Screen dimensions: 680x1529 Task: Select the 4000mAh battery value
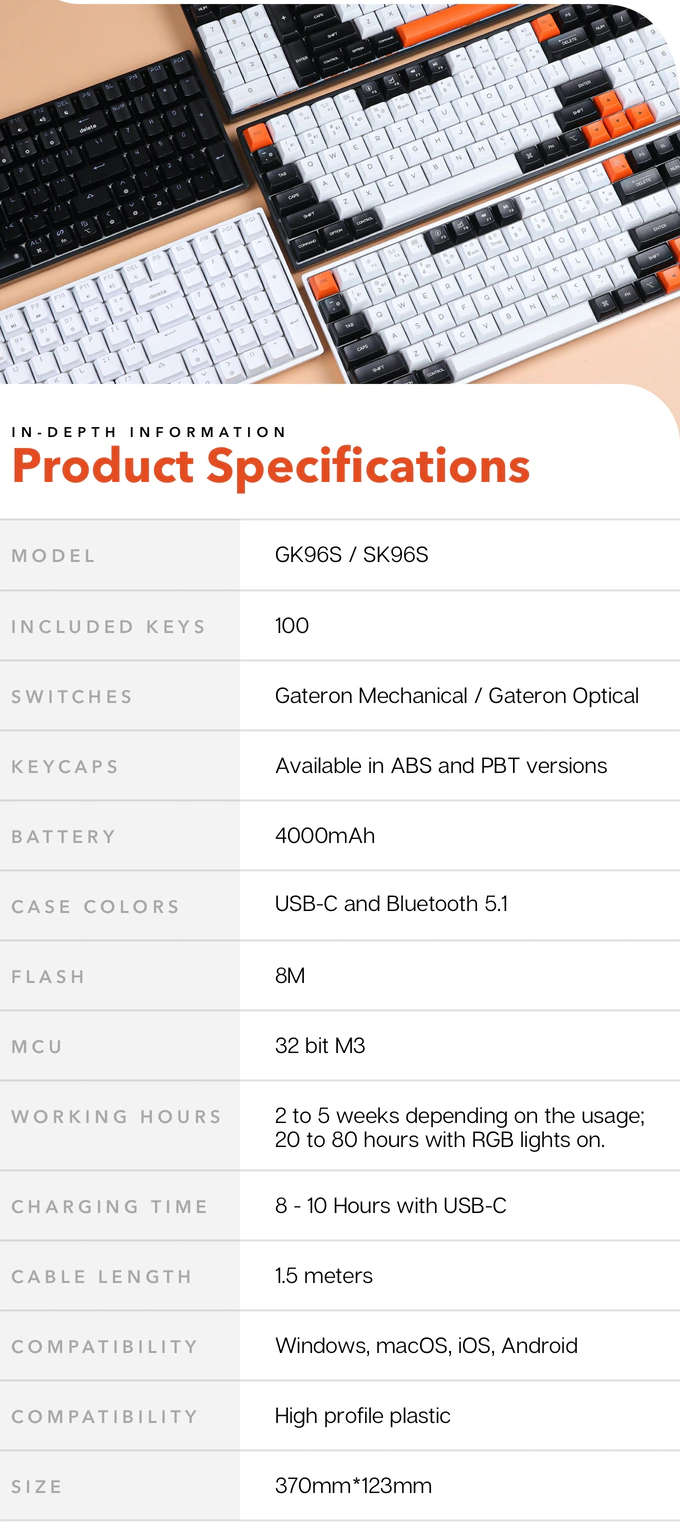click(324, 836)
